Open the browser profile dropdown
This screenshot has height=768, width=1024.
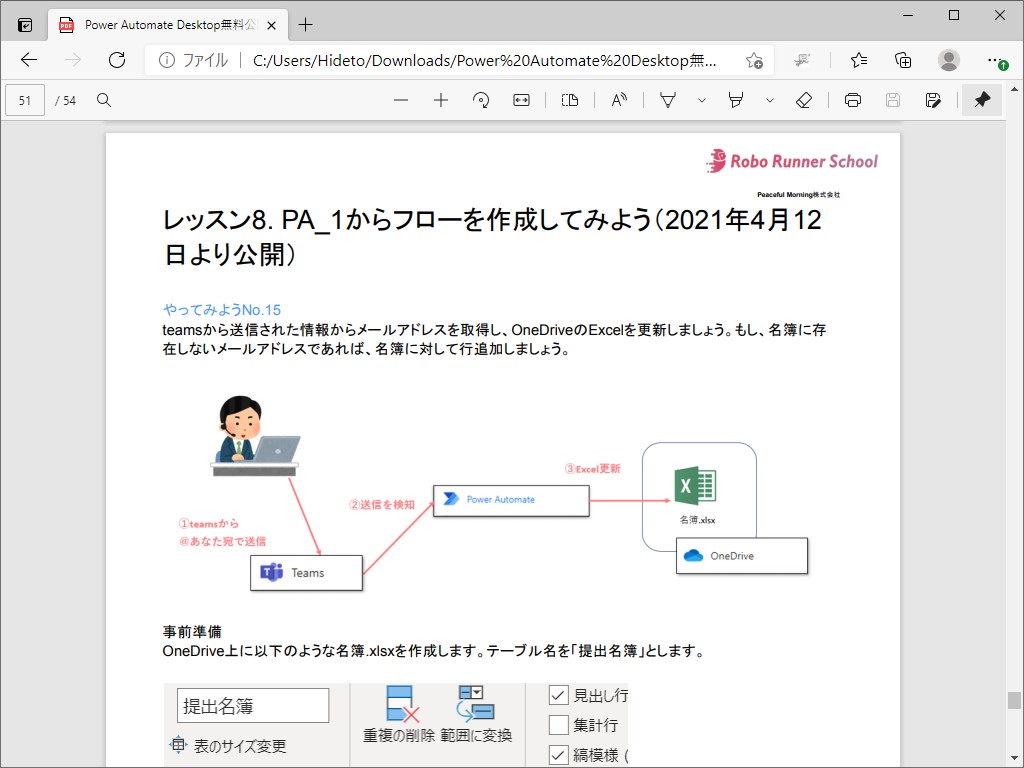click(948, 60)
